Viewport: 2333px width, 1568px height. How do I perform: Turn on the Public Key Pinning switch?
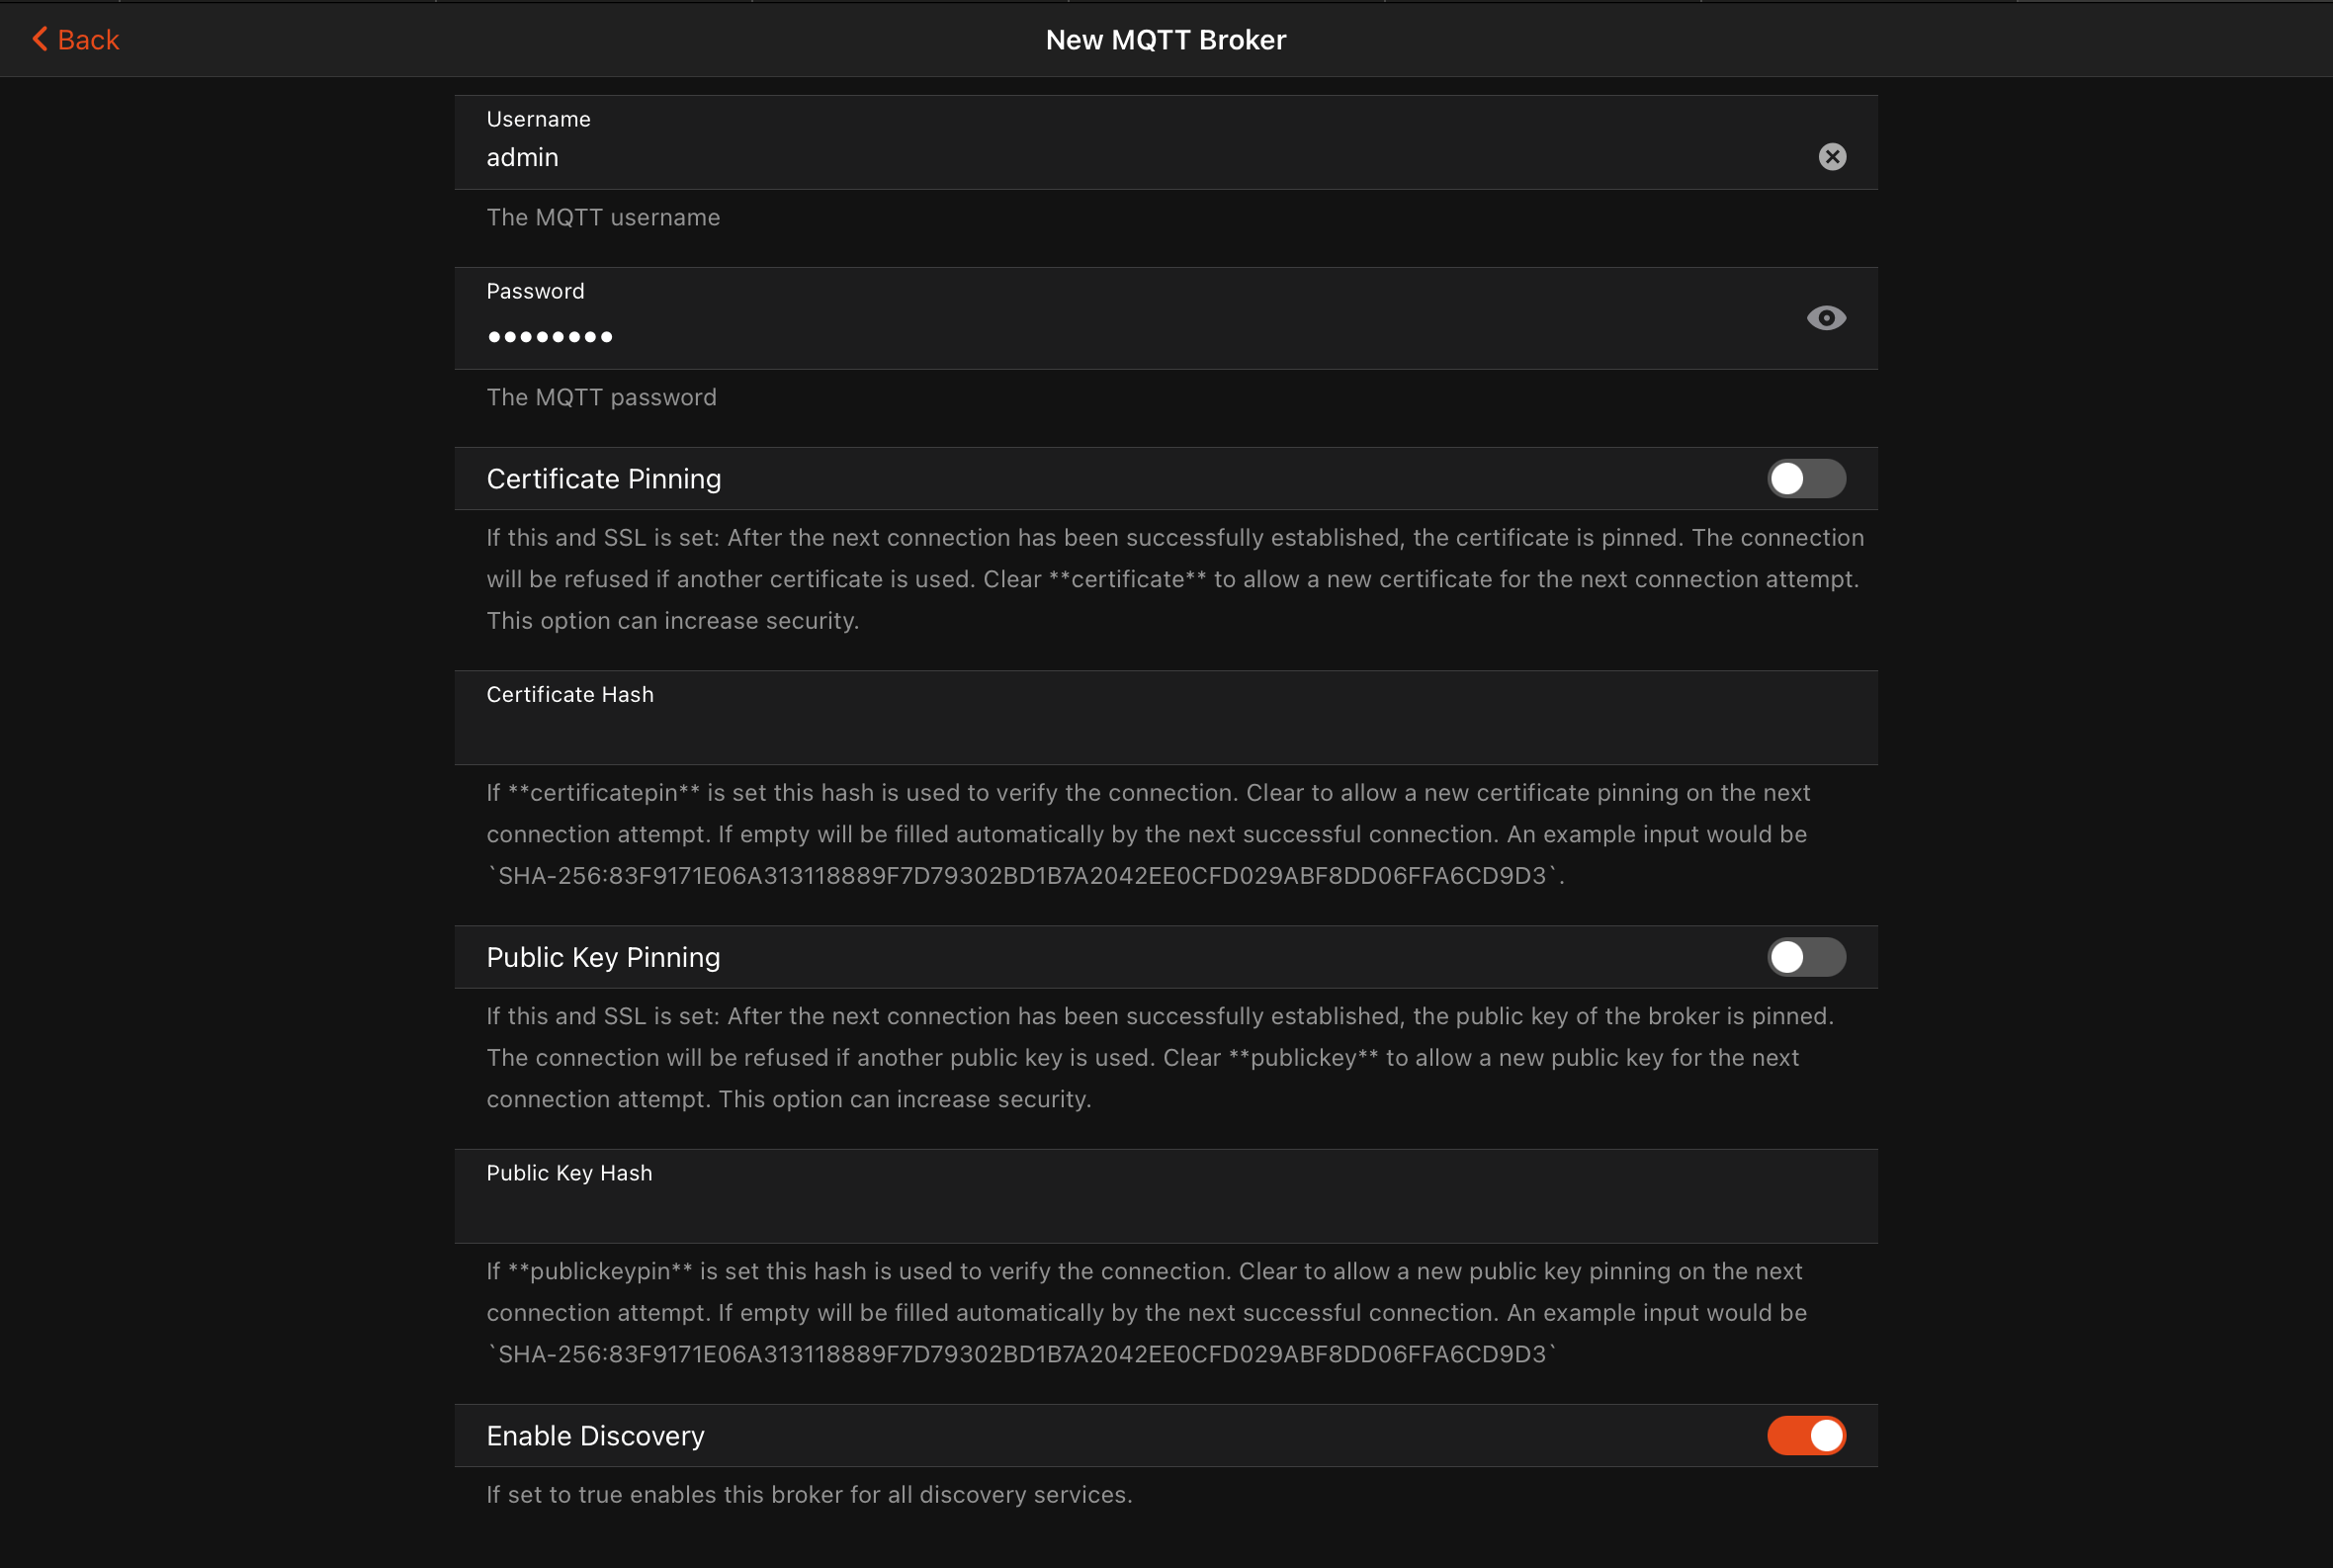1805,957
